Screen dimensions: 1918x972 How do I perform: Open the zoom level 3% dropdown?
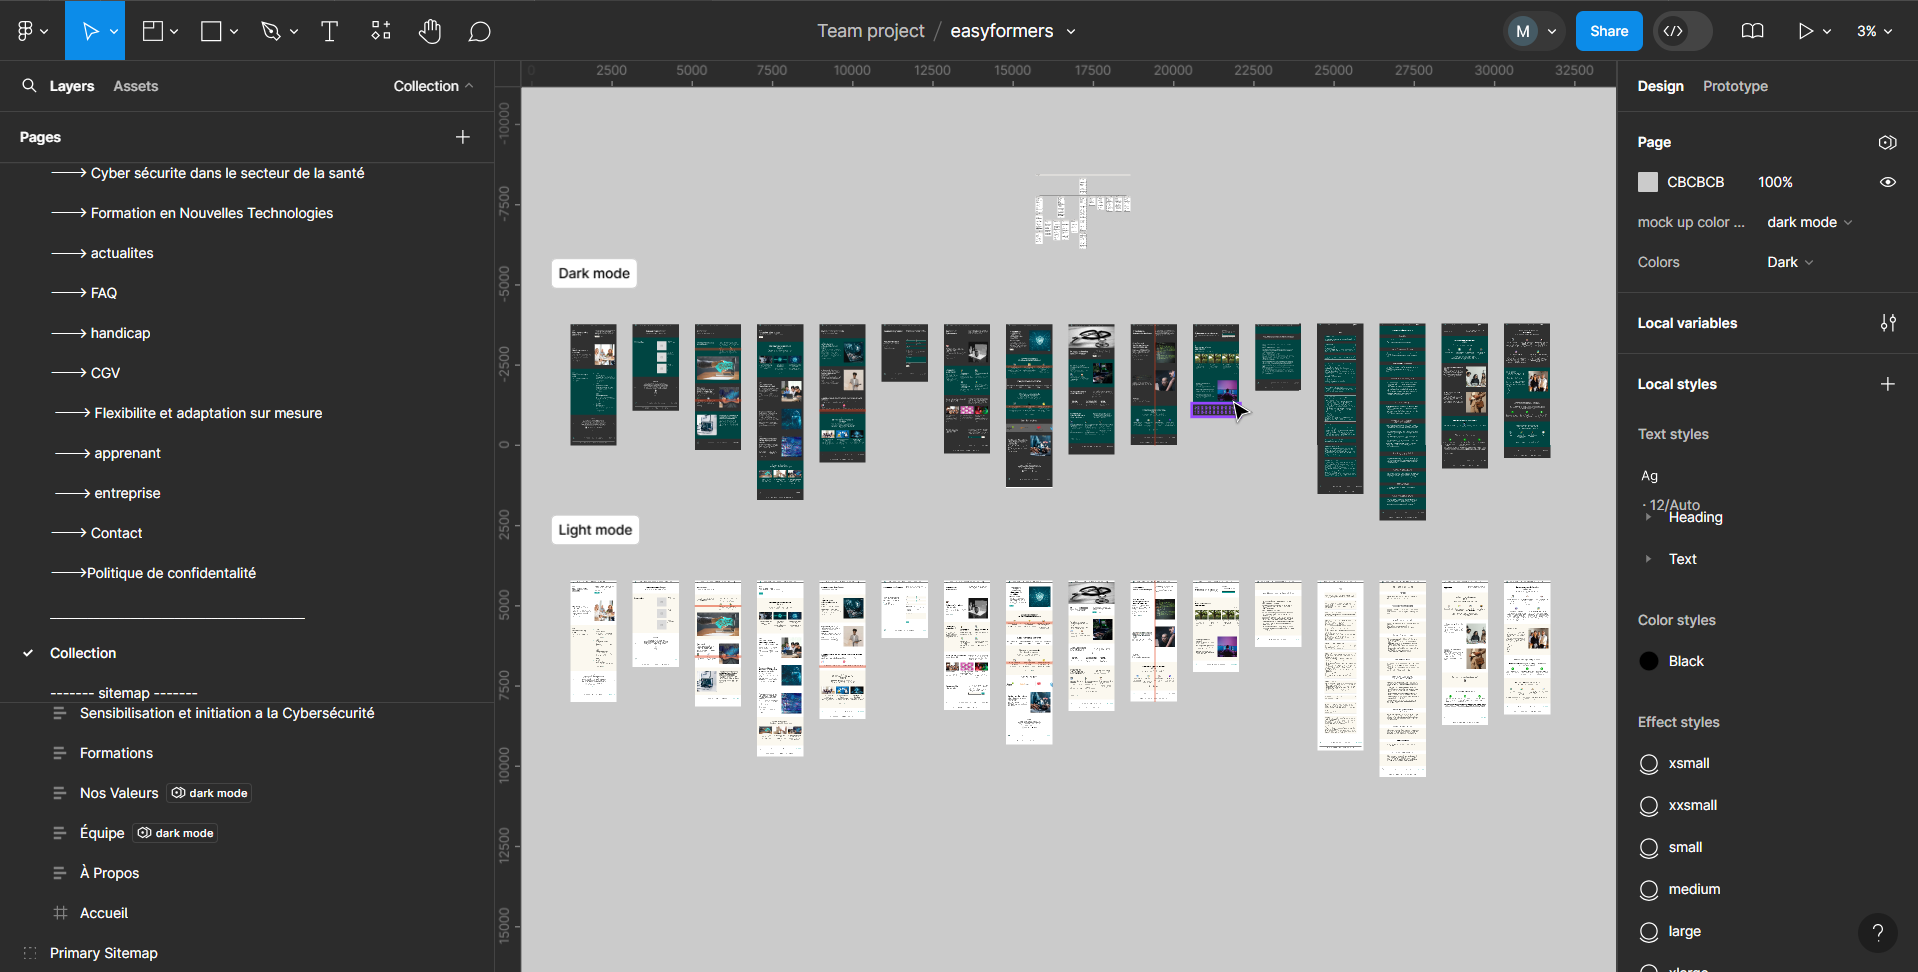click(1874, 31)
